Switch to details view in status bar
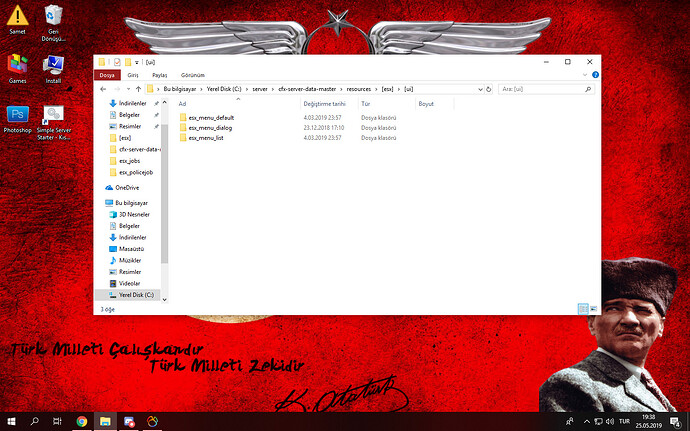Viewport: 690px width, 431px height. coord(583,309)
